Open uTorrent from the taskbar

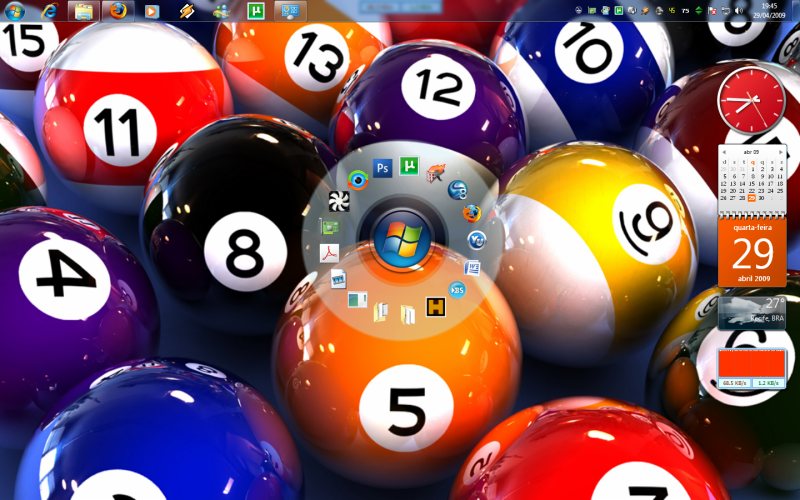pos(256,11)
